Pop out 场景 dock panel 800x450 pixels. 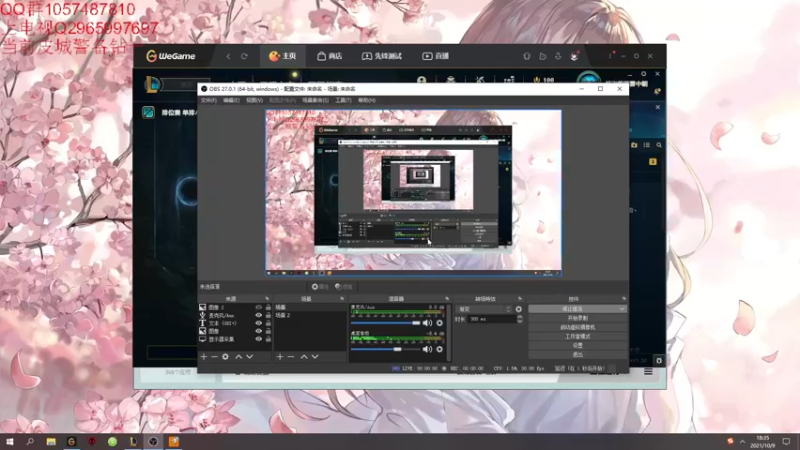click(342, 298)
